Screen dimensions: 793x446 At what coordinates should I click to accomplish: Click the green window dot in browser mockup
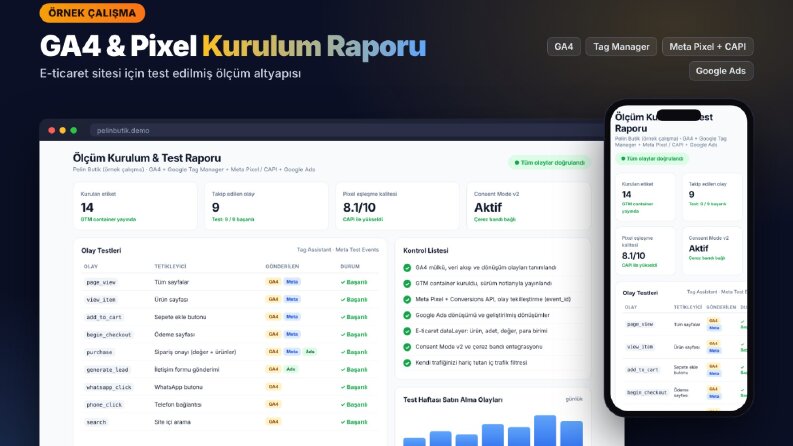pos(74,130)
